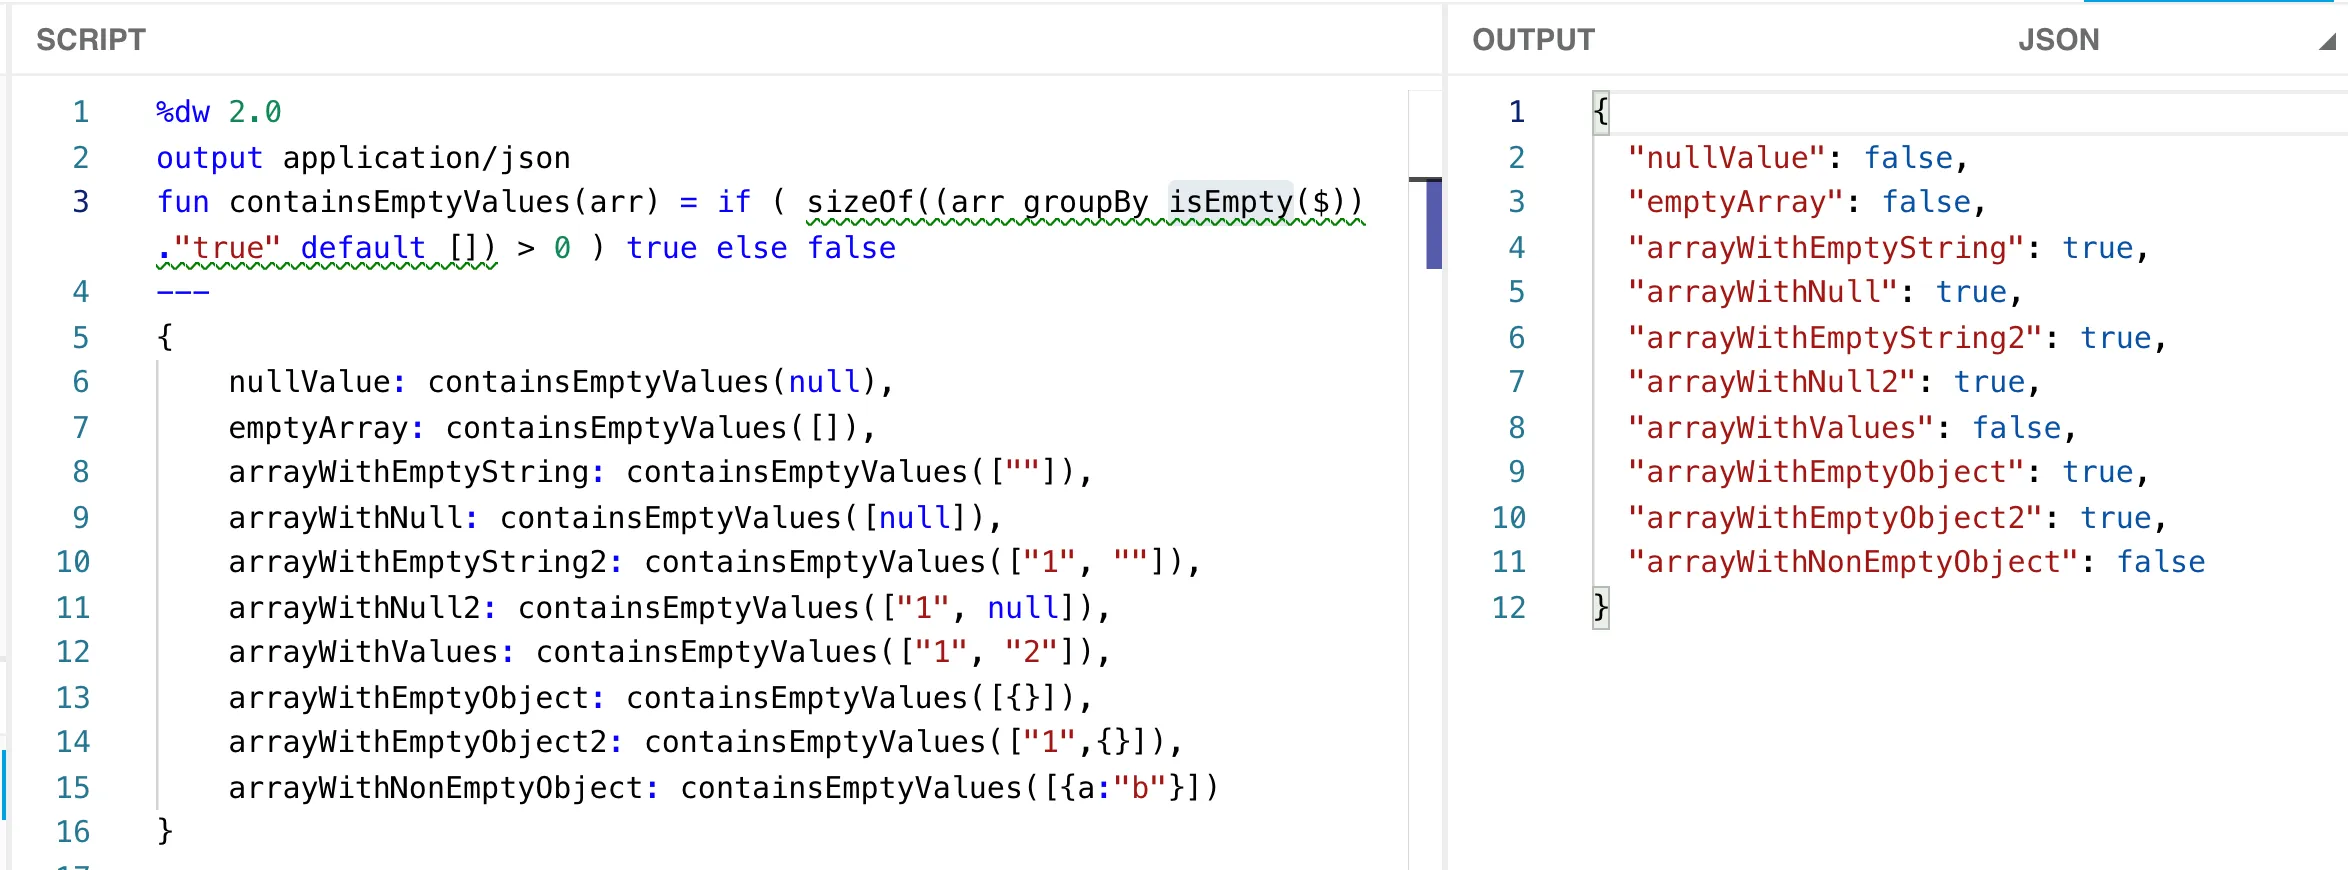Screen dimensions: 2348x870
Task: Click output "arrayWithEmptyString2": true line
Action: pos(1897,338)
